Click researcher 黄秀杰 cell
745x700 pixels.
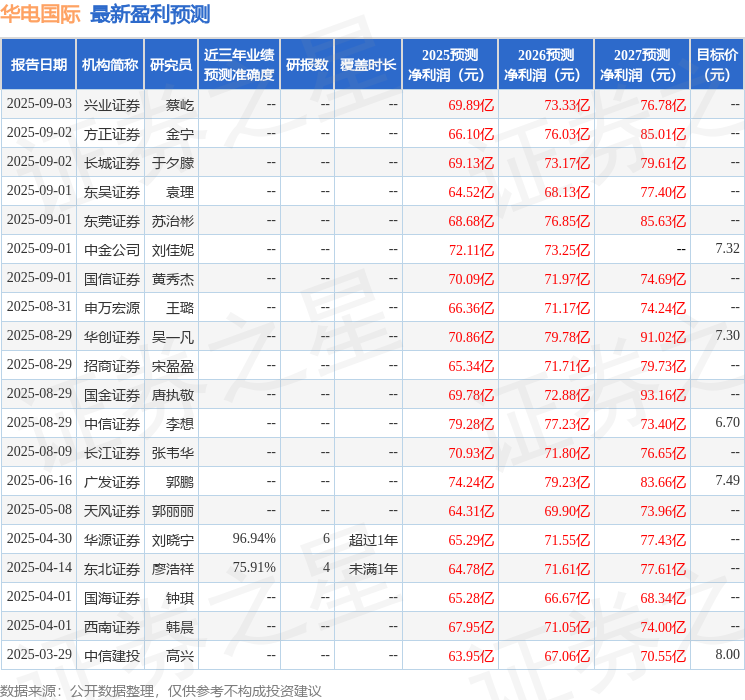(173, 279)
